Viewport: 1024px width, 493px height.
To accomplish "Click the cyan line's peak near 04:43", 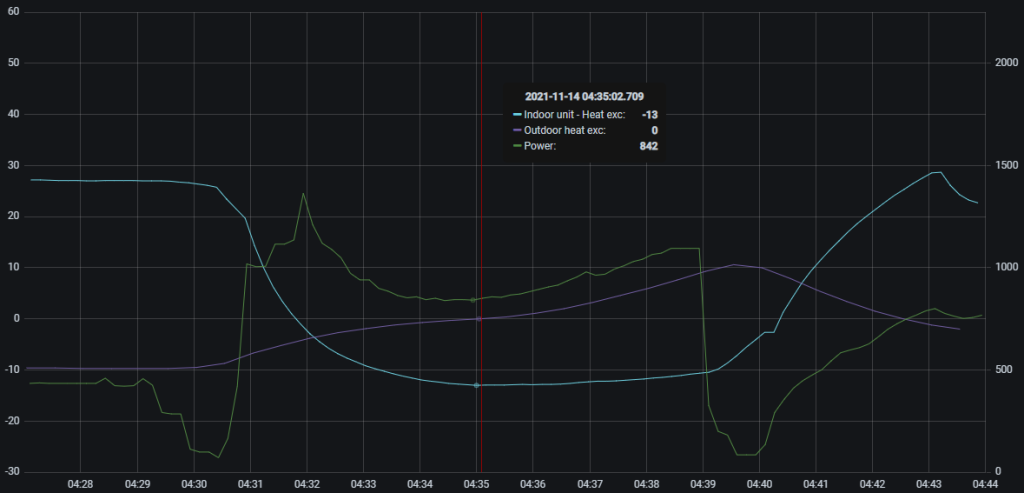I will 937,172.
